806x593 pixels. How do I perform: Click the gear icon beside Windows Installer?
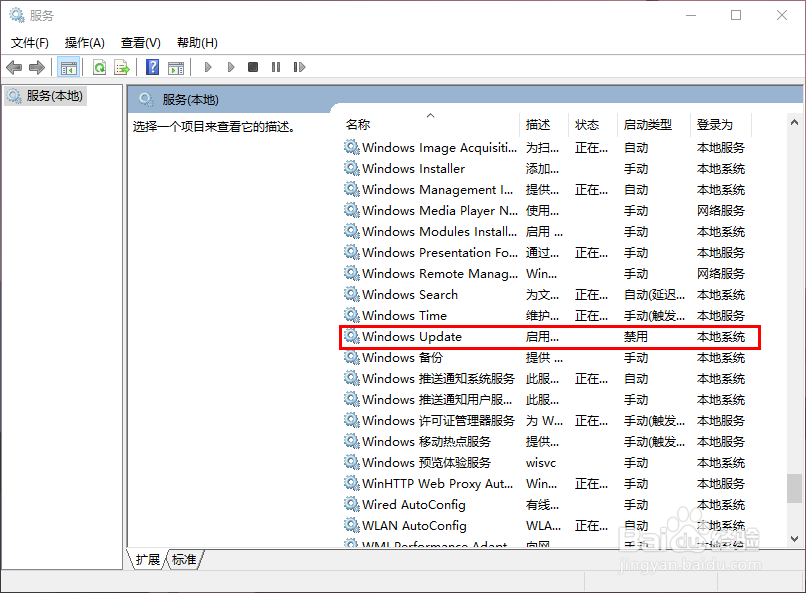pyautogui.click(x=352, y=169)
